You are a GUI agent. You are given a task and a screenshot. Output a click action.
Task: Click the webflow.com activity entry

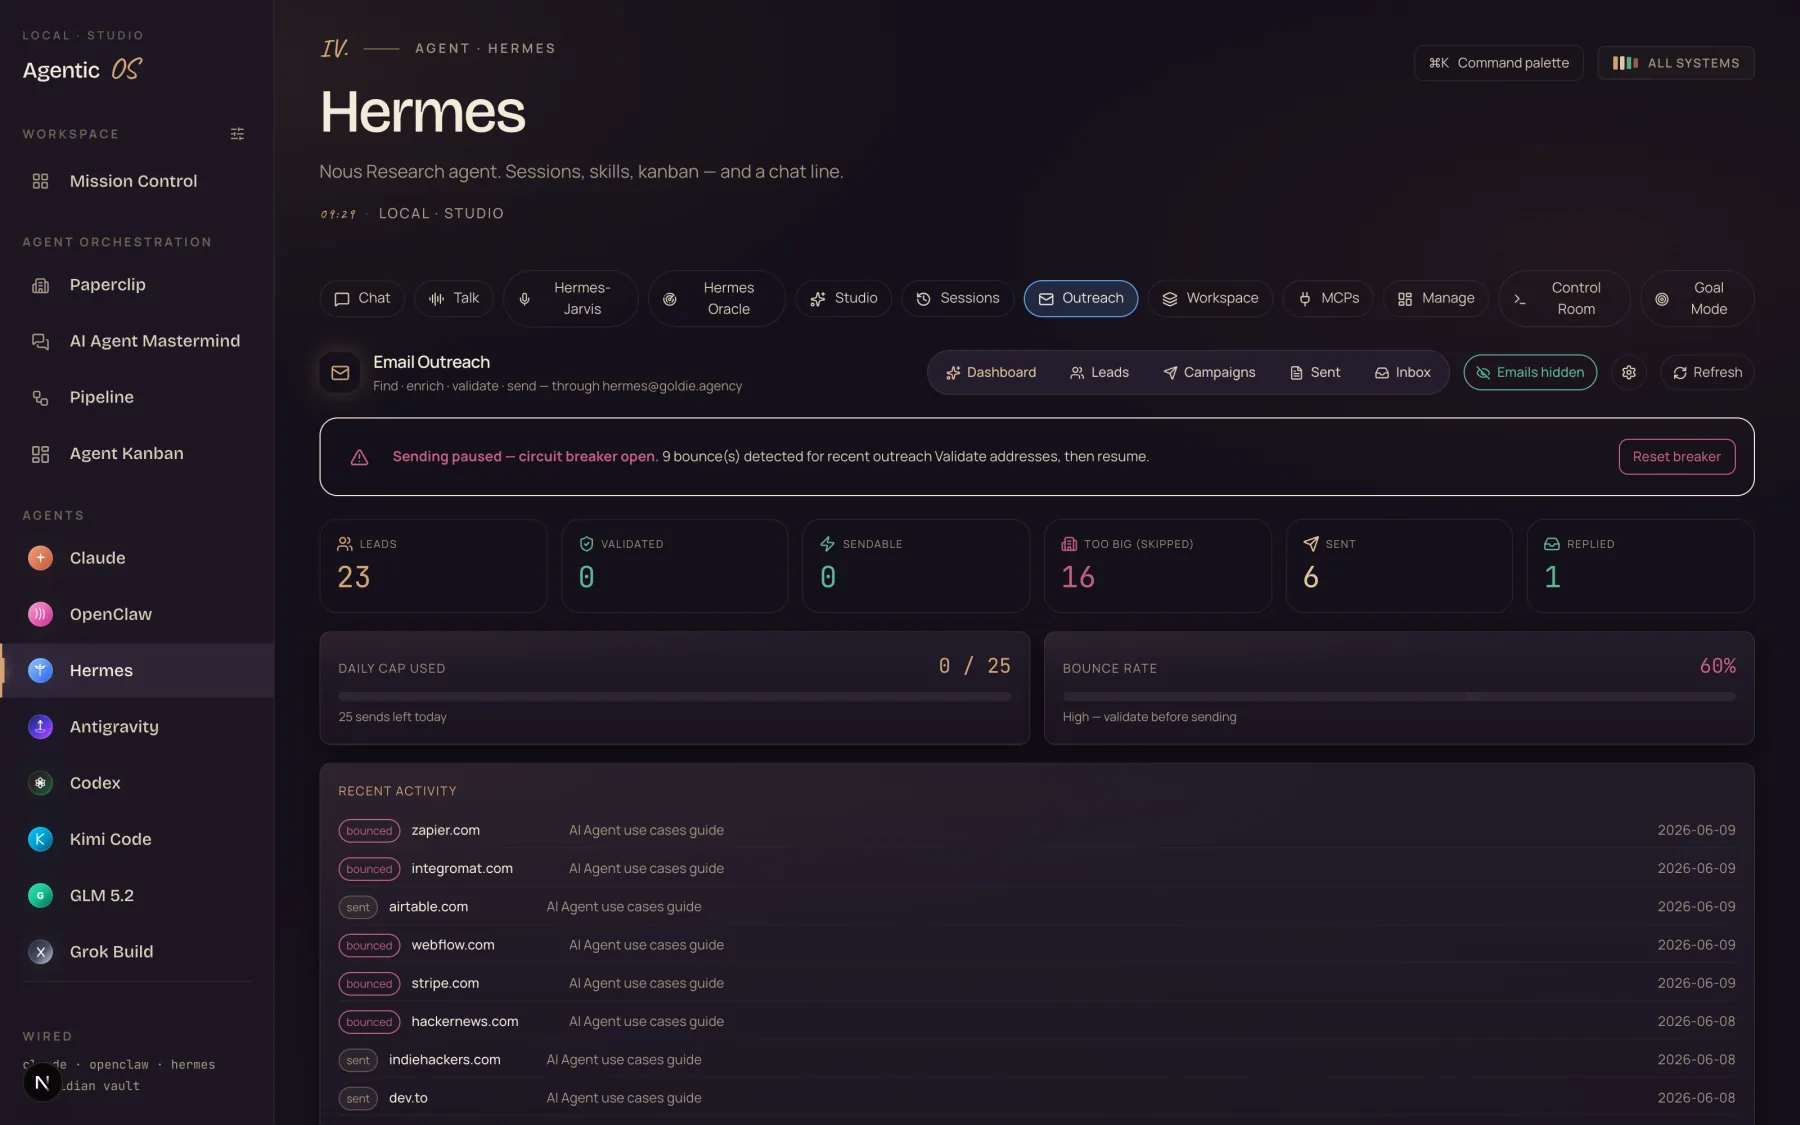1037,945
